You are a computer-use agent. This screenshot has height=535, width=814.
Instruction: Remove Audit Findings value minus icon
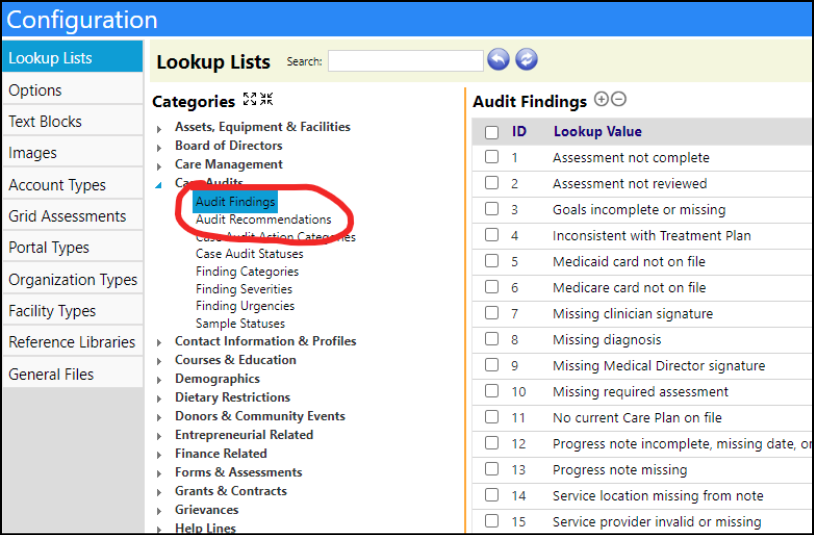[x=618, y=99]
